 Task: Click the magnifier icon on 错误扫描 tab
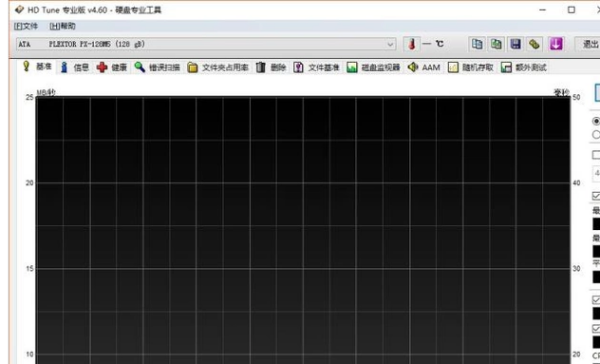point(139,67)
